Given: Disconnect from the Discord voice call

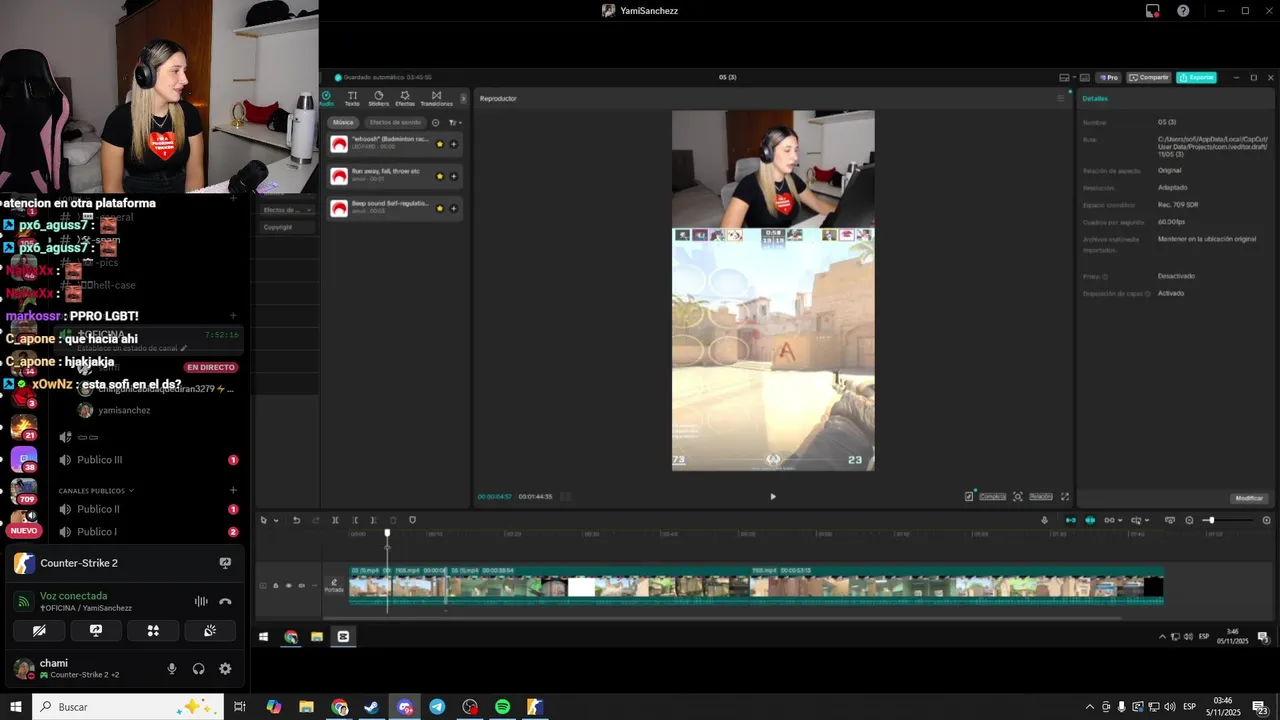Looking at the screenshot, I should pyautogui.click(x=225, y=601).
